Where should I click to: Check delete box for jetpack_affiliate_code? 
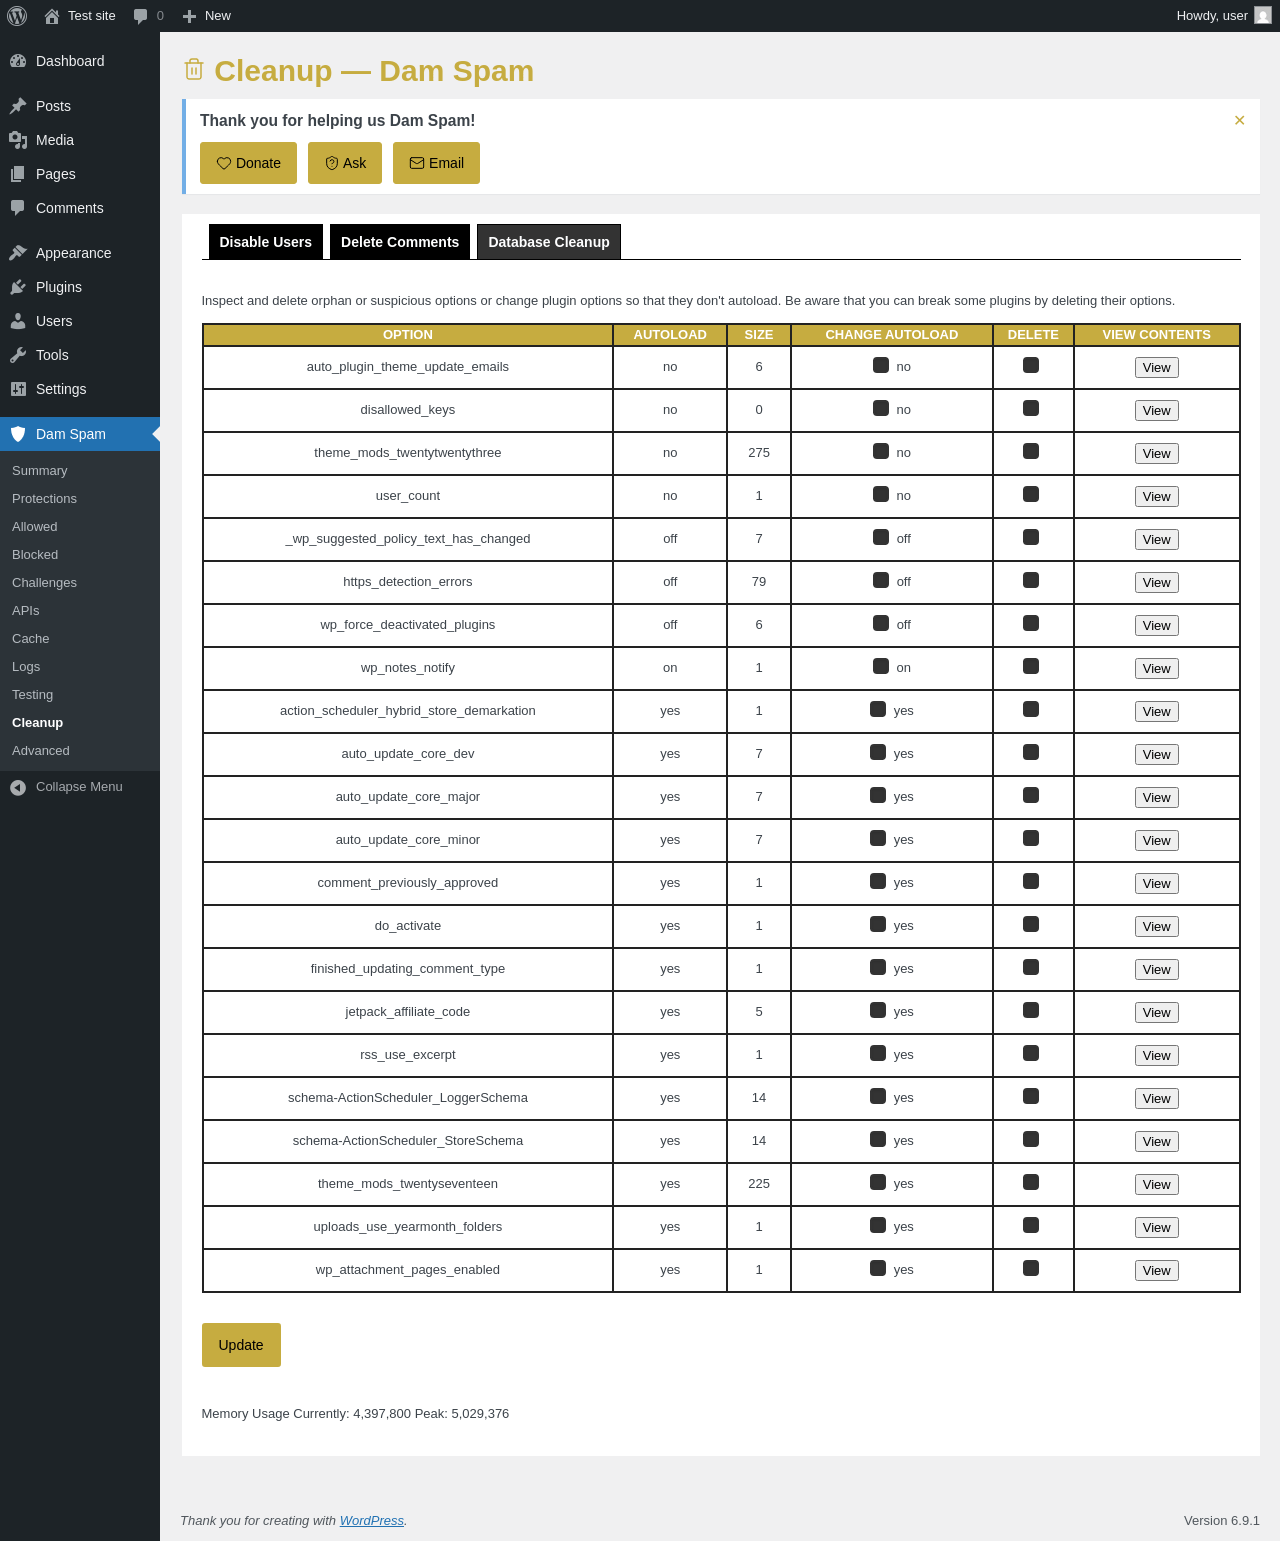[1031, 1010]
